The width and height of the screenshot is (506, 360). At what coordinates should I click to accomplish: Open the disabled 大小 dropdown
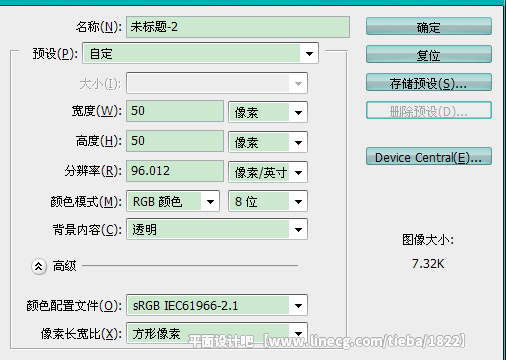pos(217,83)
